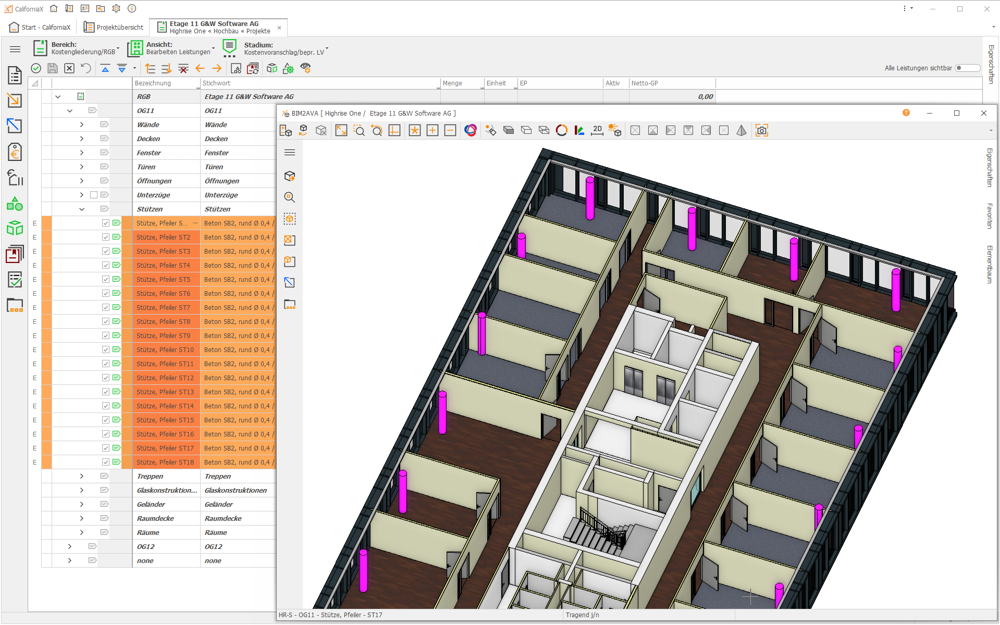Expand the Wände tree node
Image resolution: width=1000 pixels, height=625 pixels.
click(82, 125)
